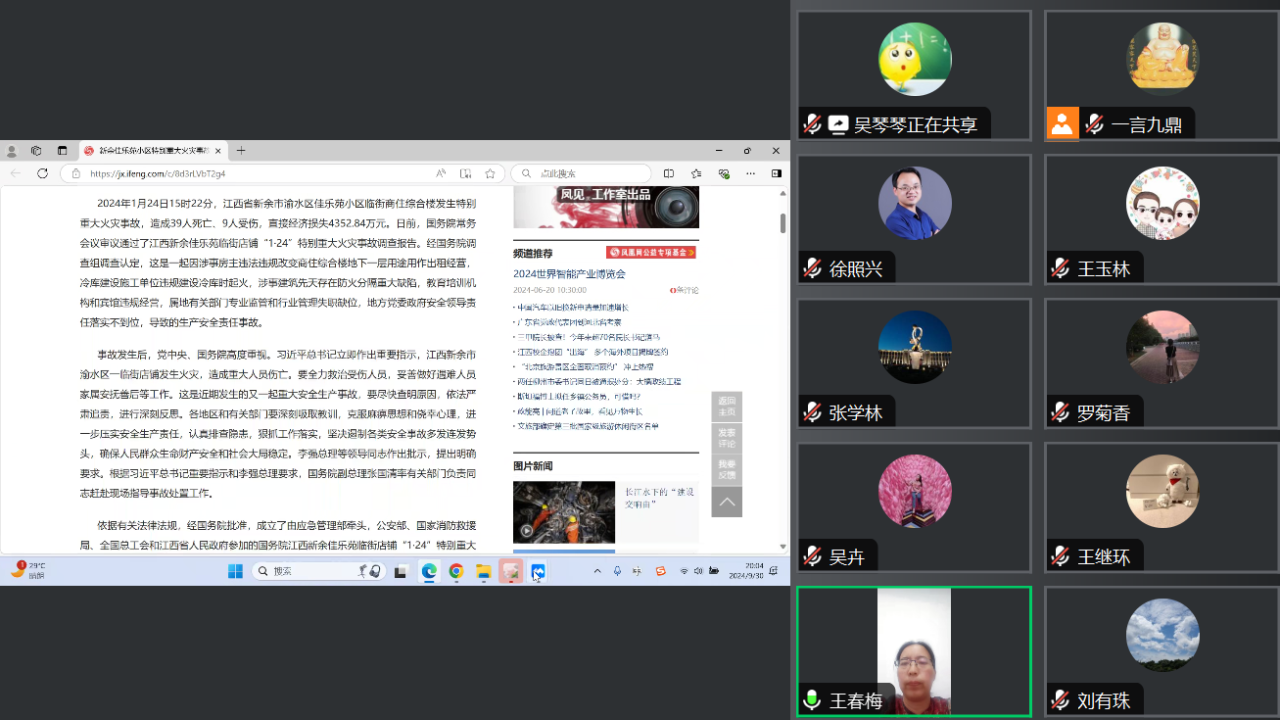Click the webpage vertical scrollbar
The width and height of the screenshot is (1280, 720).
(x=783, y=223)
